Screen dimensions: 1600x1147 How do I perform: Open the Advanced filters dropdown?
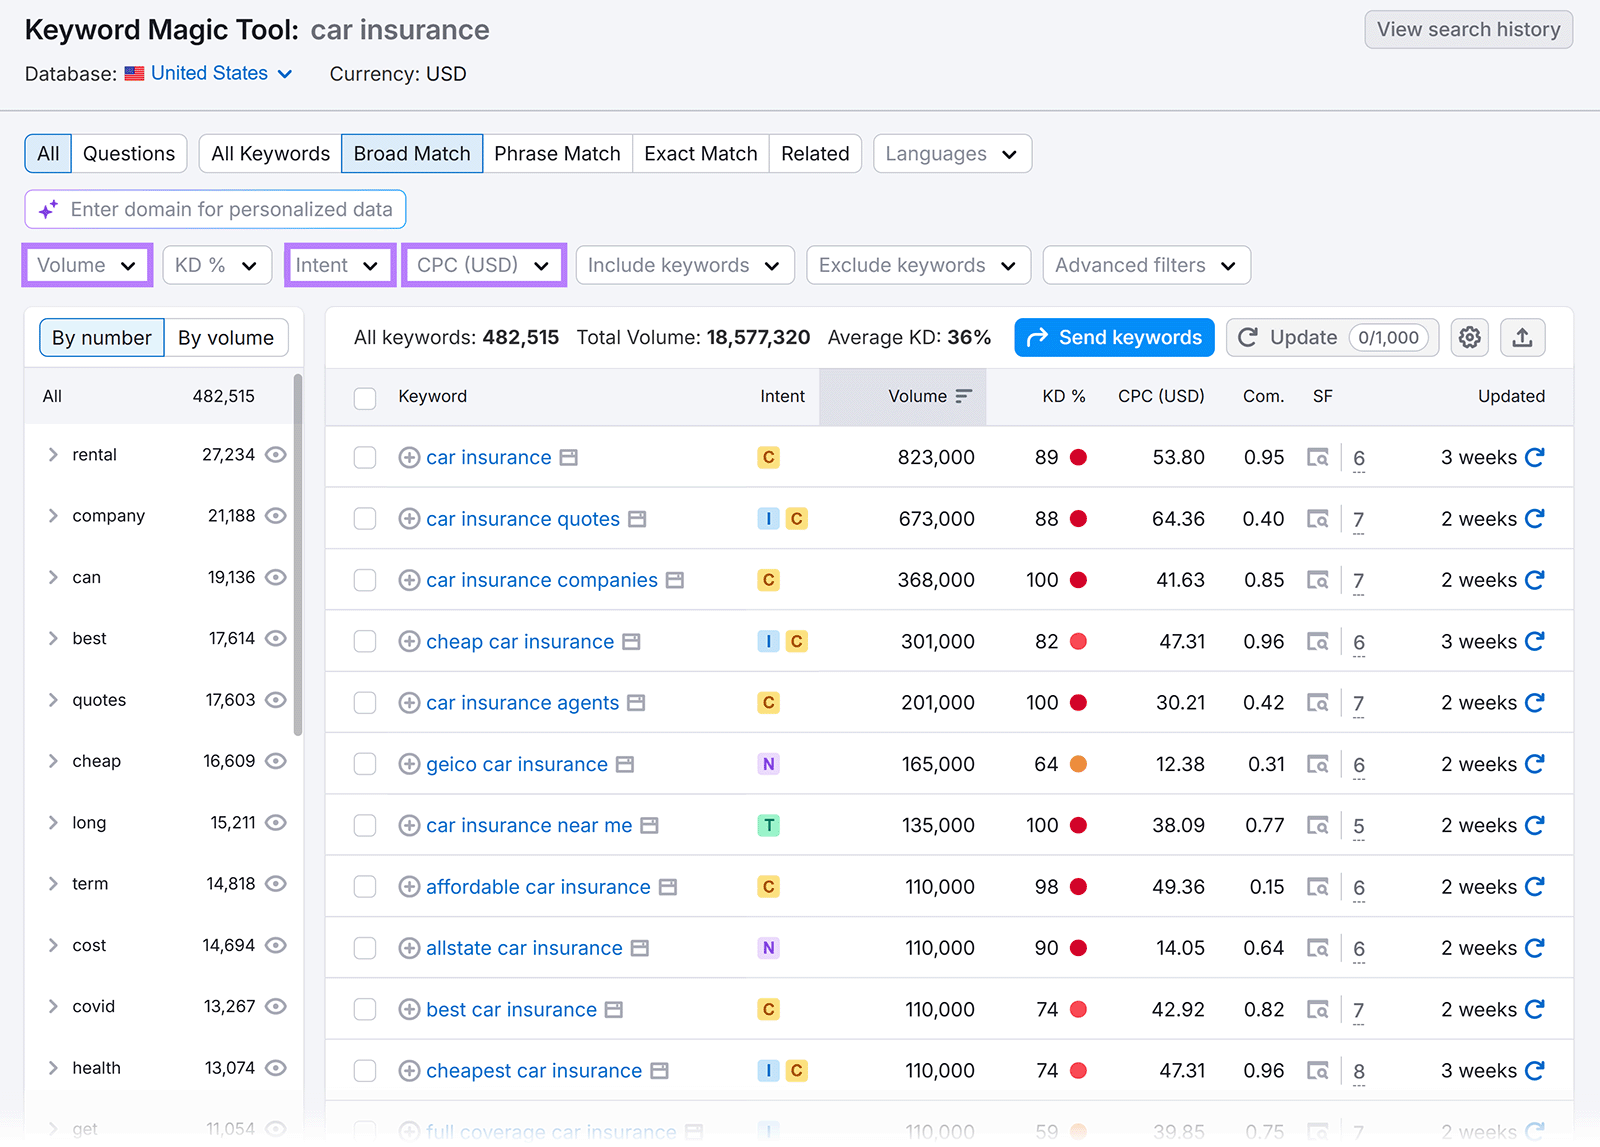coord(1147,265)
